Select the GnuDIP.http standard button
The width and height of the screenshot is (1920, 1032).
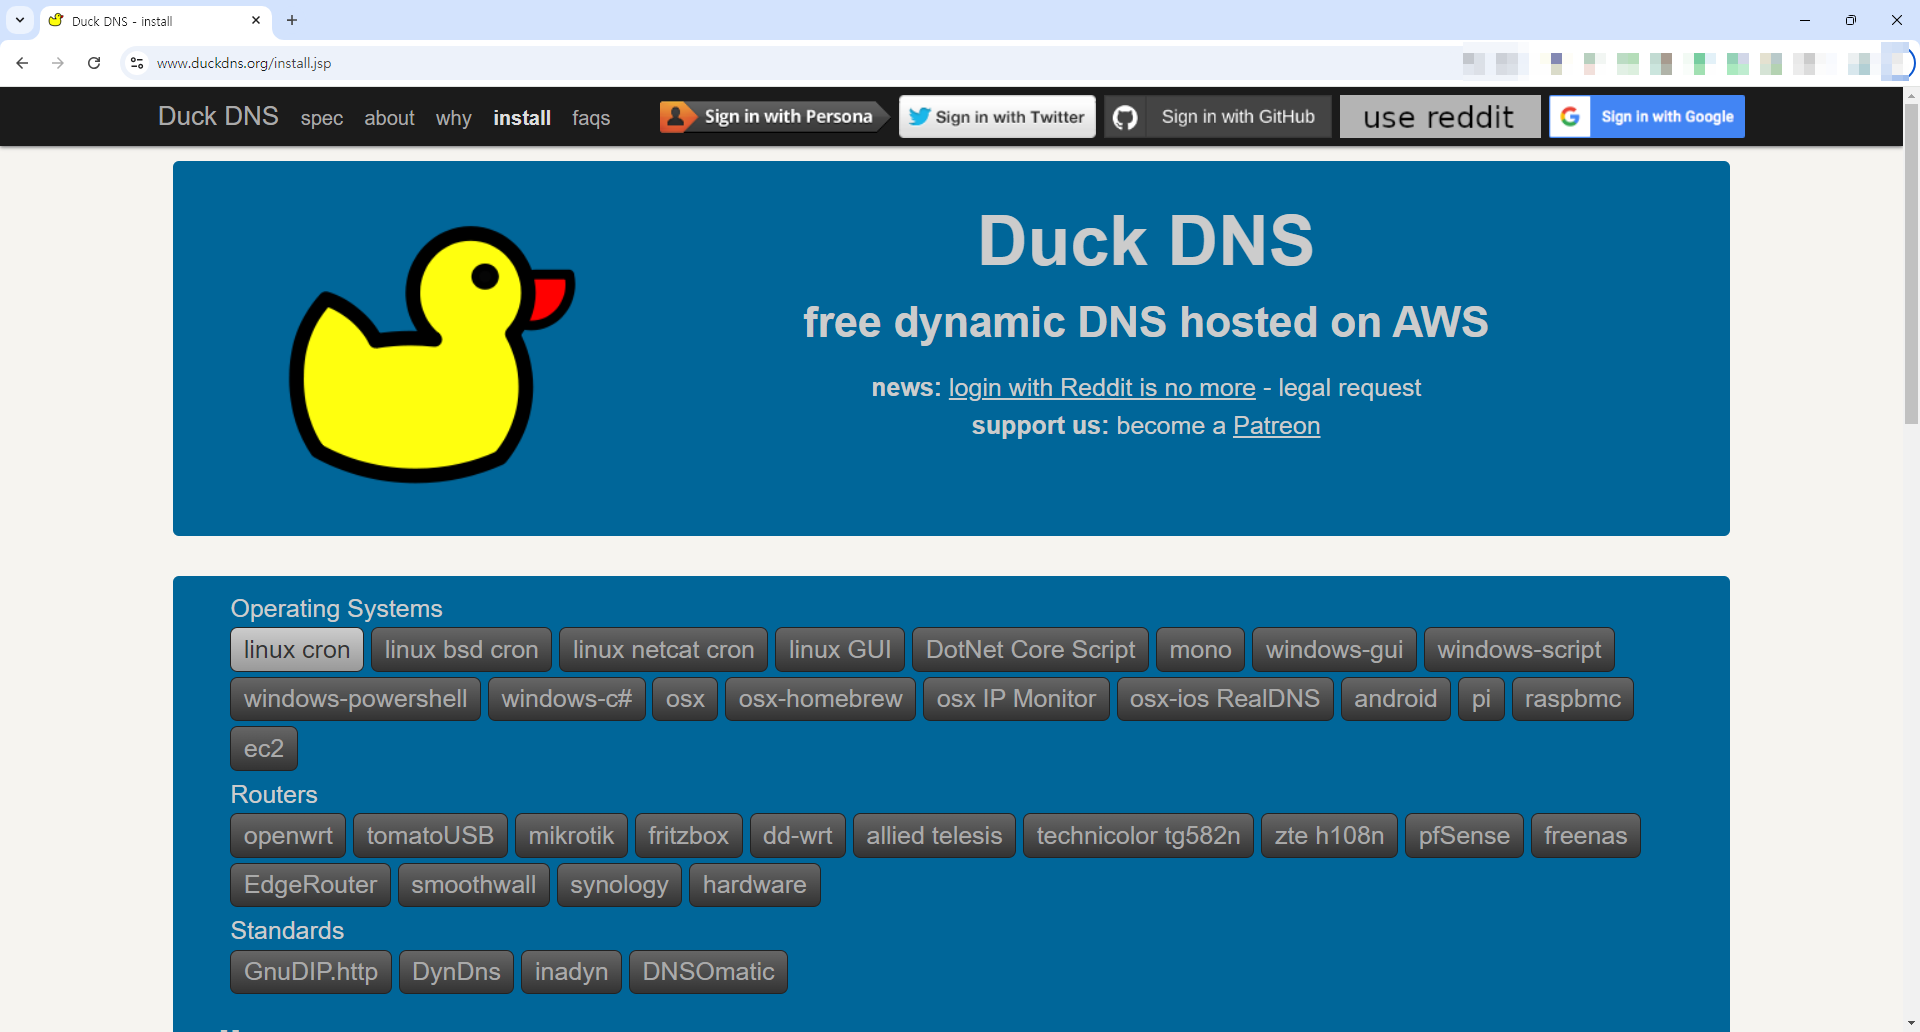pyautogui.click(x=311, y=972)
